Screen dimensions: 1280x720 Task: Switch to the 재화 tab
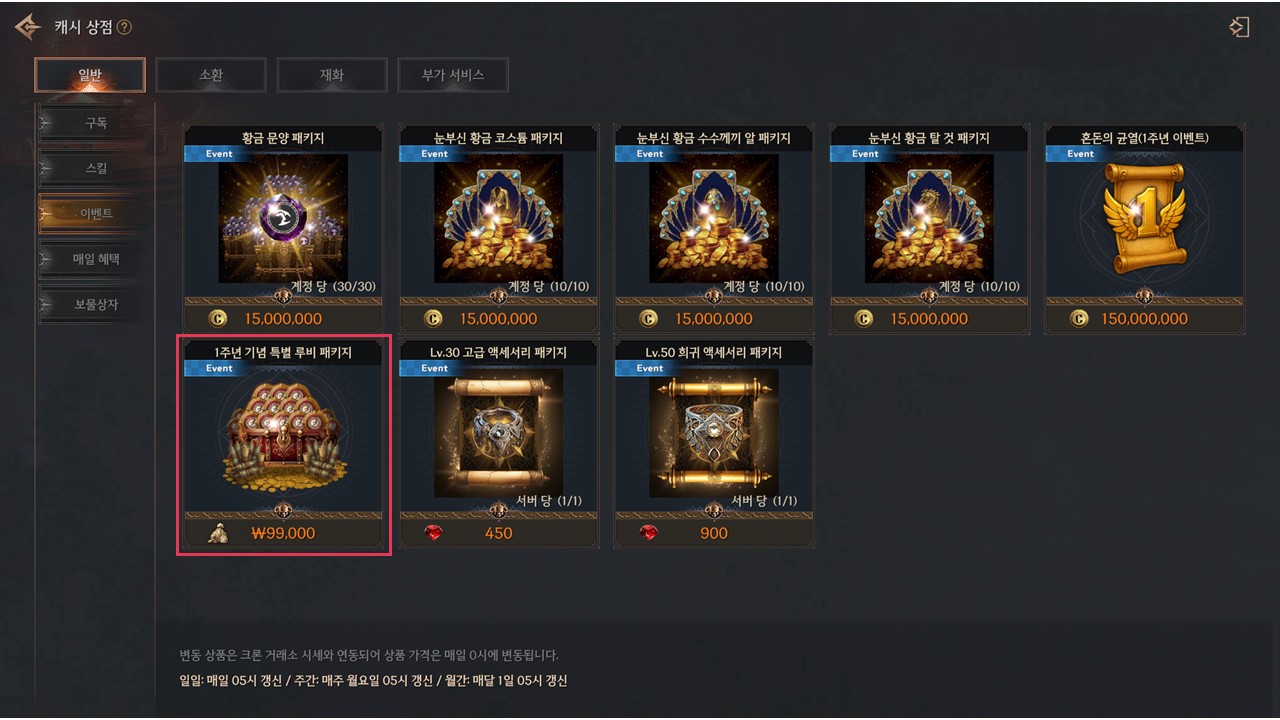332,75
